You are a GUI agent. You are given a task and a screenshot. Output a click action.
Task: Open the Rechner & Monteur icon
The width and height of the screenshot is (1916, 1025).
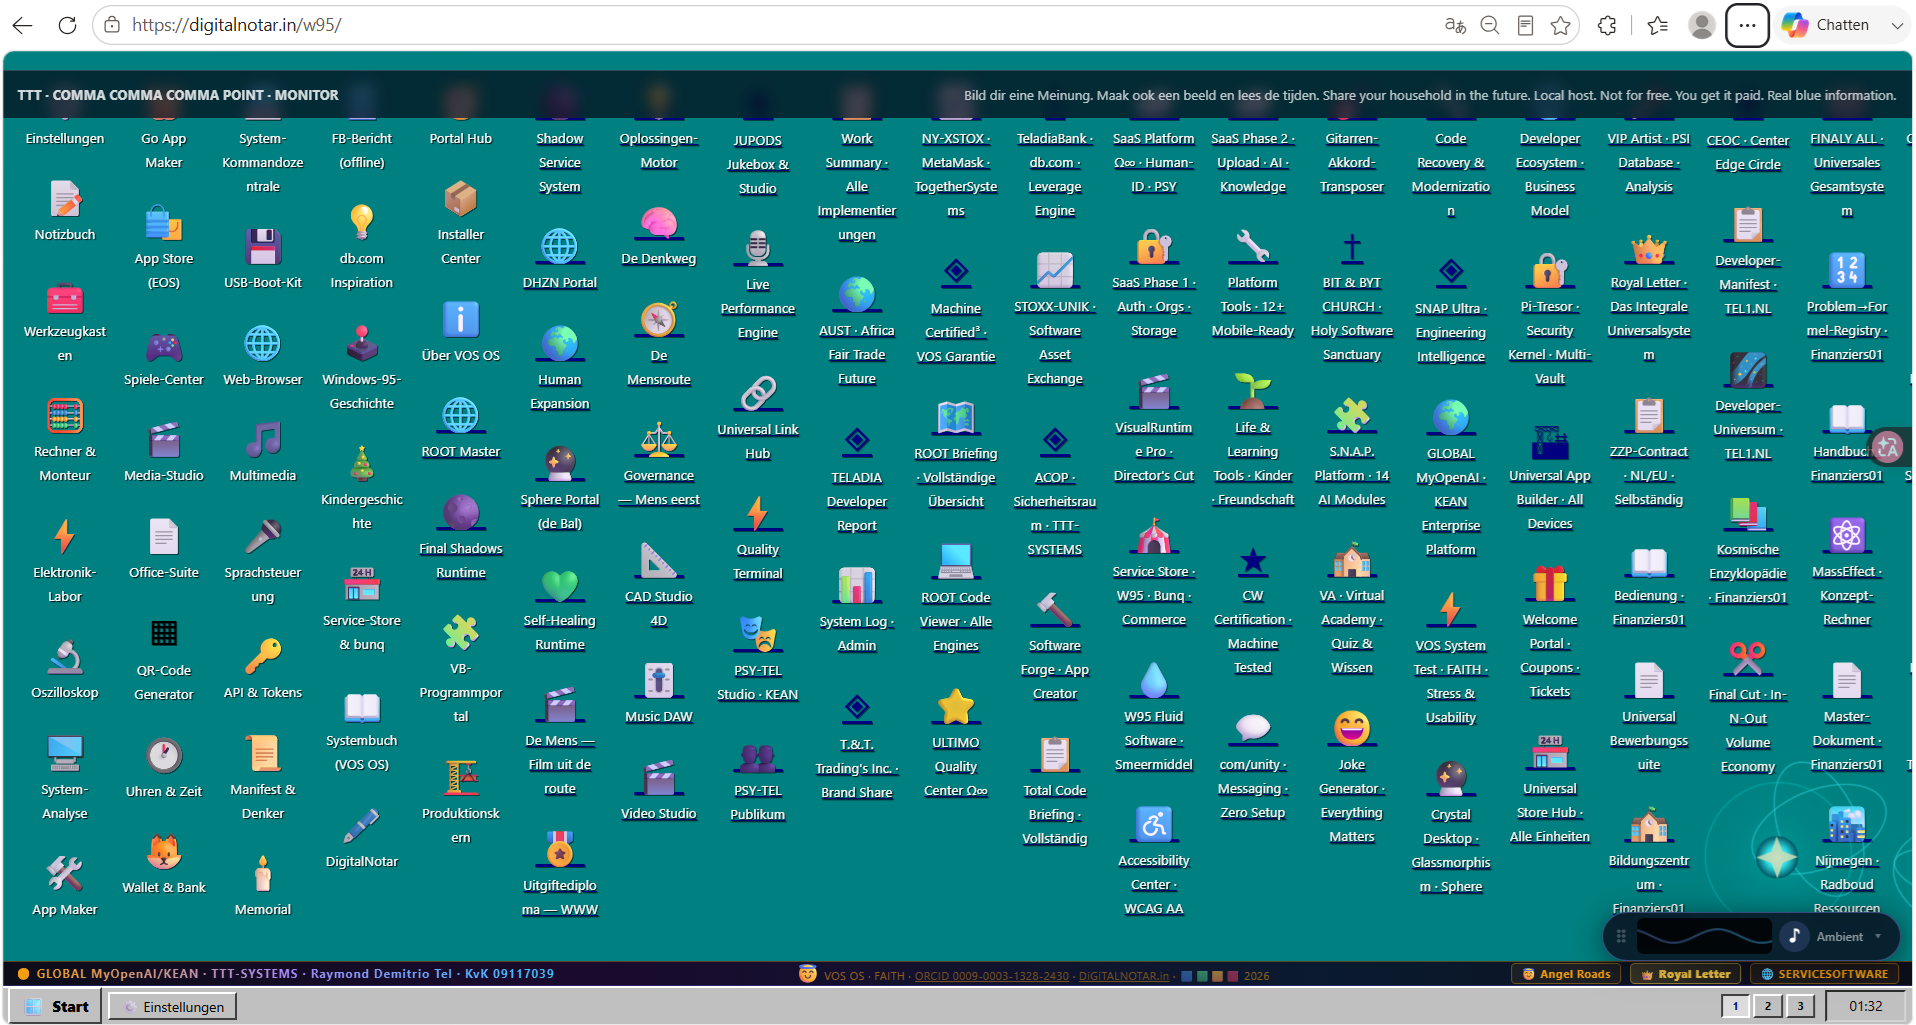(x=65, y=416)
